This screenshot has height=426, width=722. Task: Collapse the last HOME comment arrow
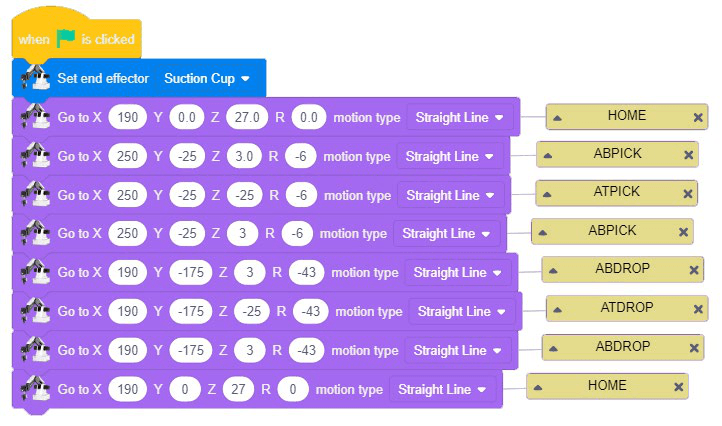[538, 387]
